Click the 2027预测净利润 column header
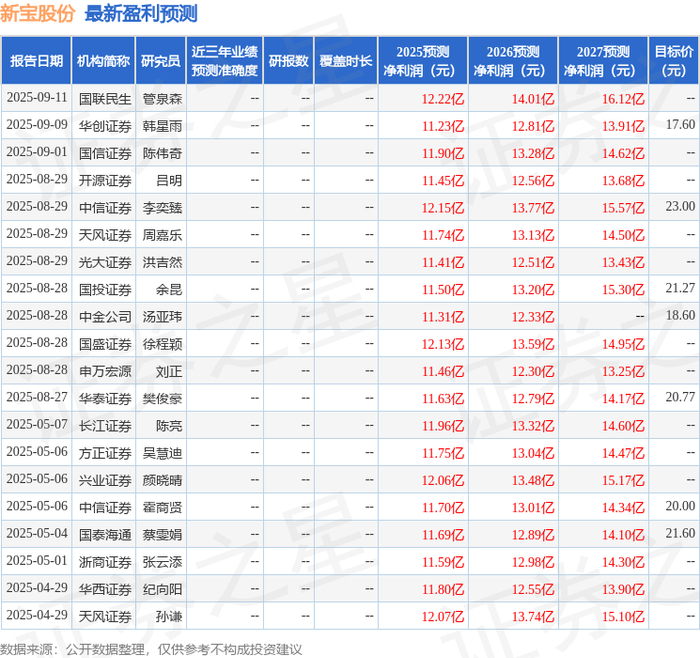Viewport: 700px width, 658px height. point(603,61)
